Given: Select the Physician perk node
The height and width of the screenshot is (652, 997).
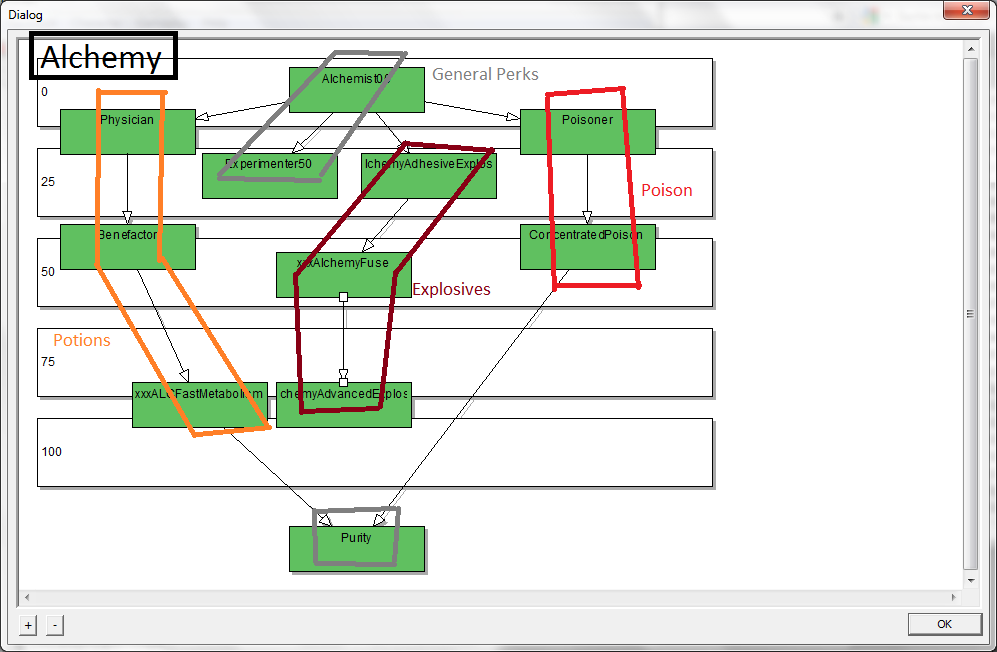Looking at the screenshot, I should coord(127,132).
